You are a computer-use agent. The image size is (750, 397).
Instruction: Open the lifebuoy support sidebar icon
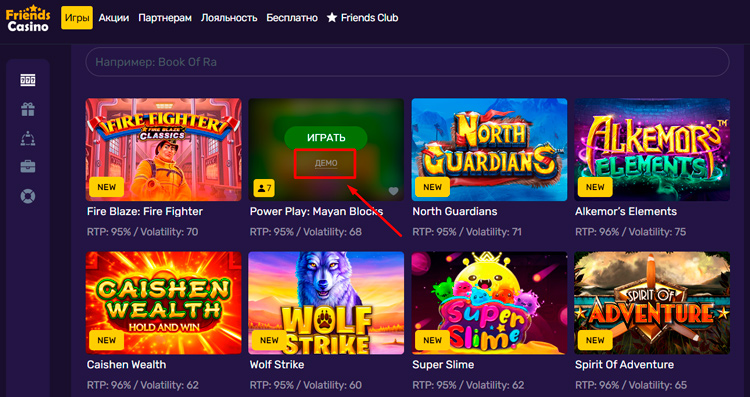pos(28,196)
